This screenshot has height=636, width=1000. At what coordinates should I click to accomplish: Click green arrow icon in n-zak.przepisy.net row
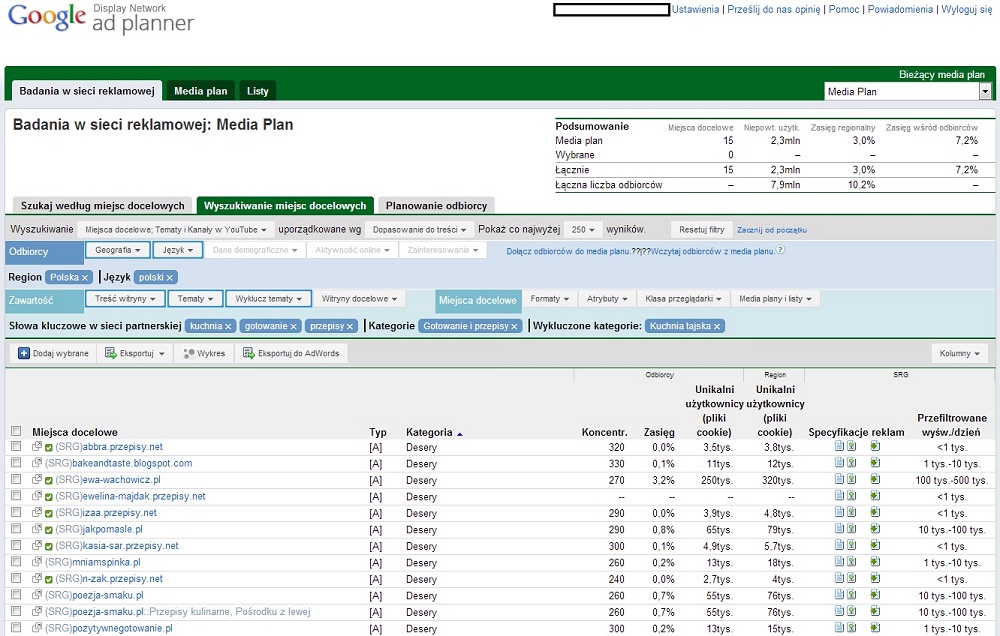875,579
